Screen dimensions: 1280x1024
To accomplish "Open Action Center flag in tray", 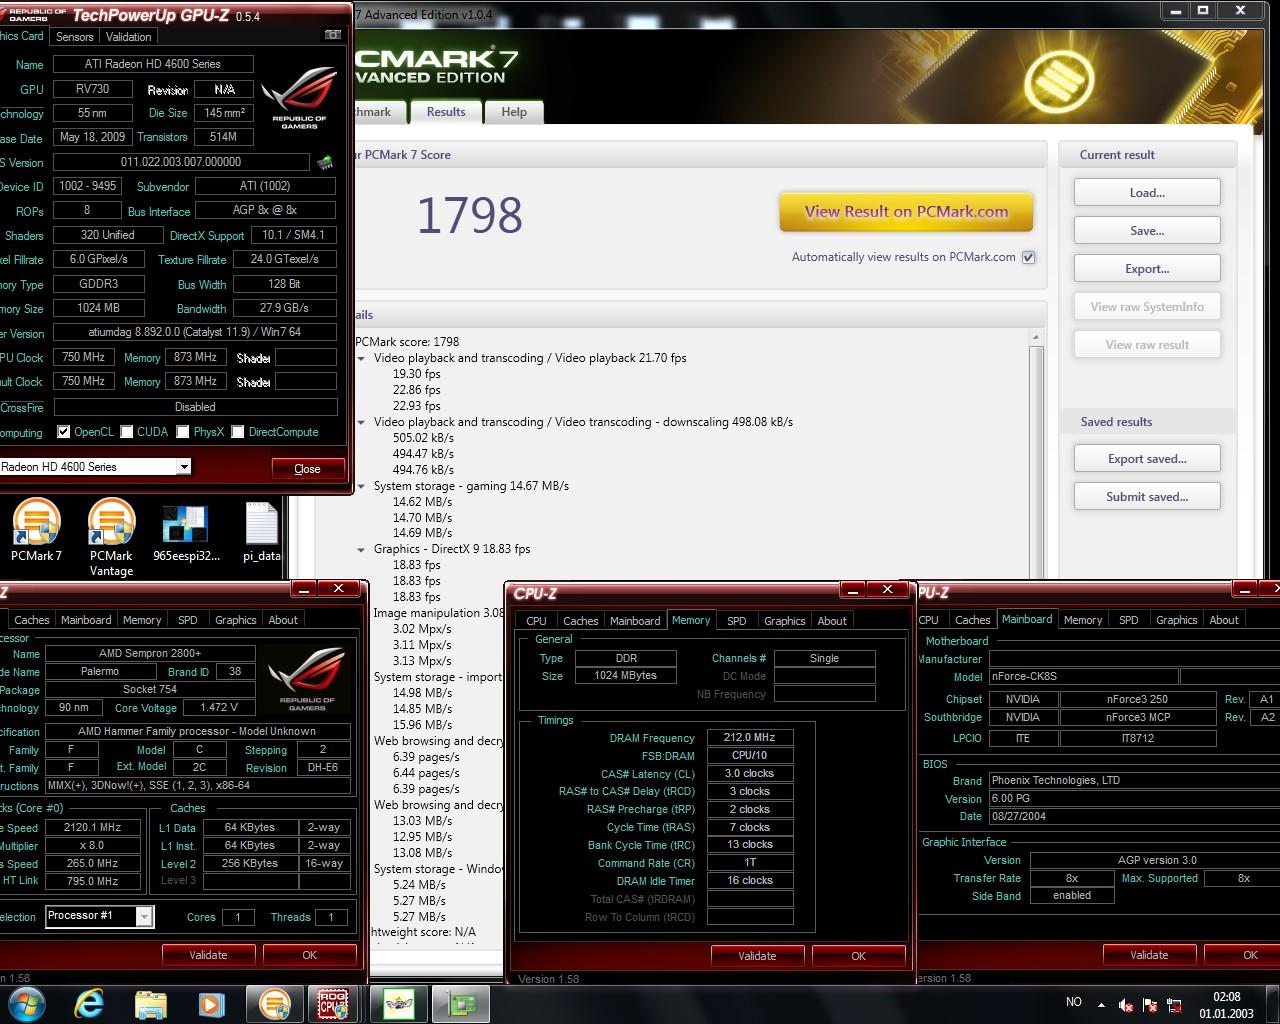I will coord(1150,1005).
